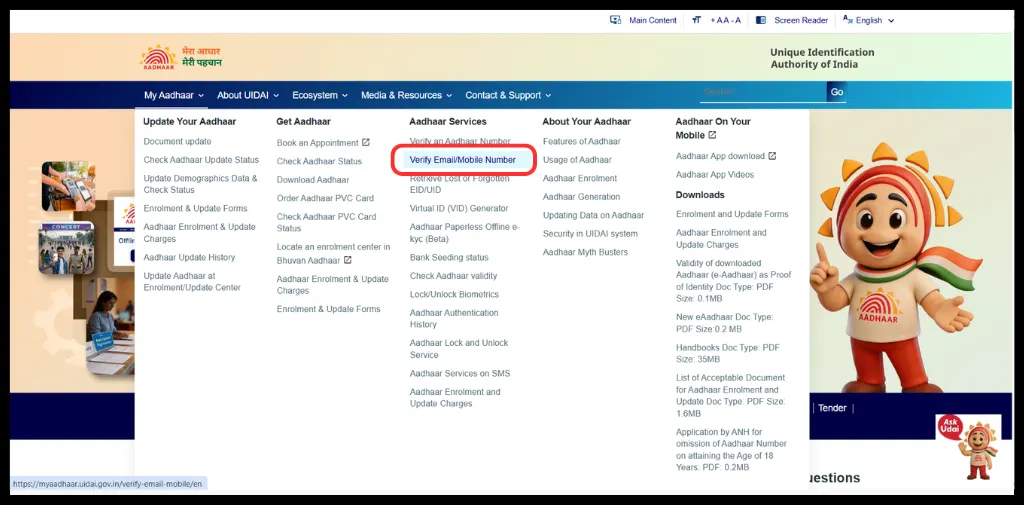Screen dimensions: 1024x505
Task: Select Order Aadhaar PVC Card
Action: (325, 198)
